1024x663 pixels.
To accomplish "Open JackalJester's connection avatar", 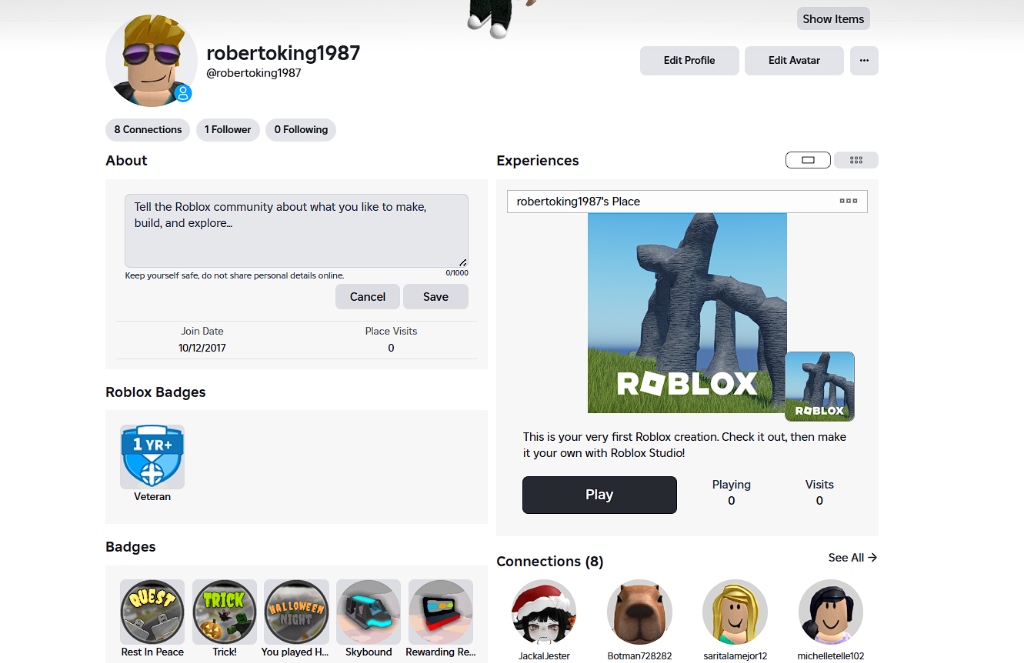I will point(544,612).
